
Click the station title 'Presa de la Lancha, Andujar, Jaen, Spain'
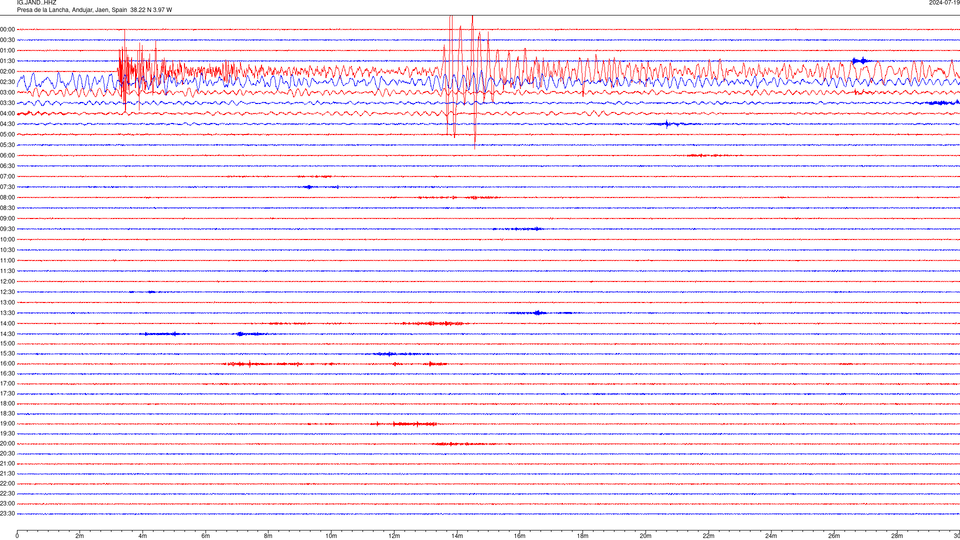[x=72, y=10]
